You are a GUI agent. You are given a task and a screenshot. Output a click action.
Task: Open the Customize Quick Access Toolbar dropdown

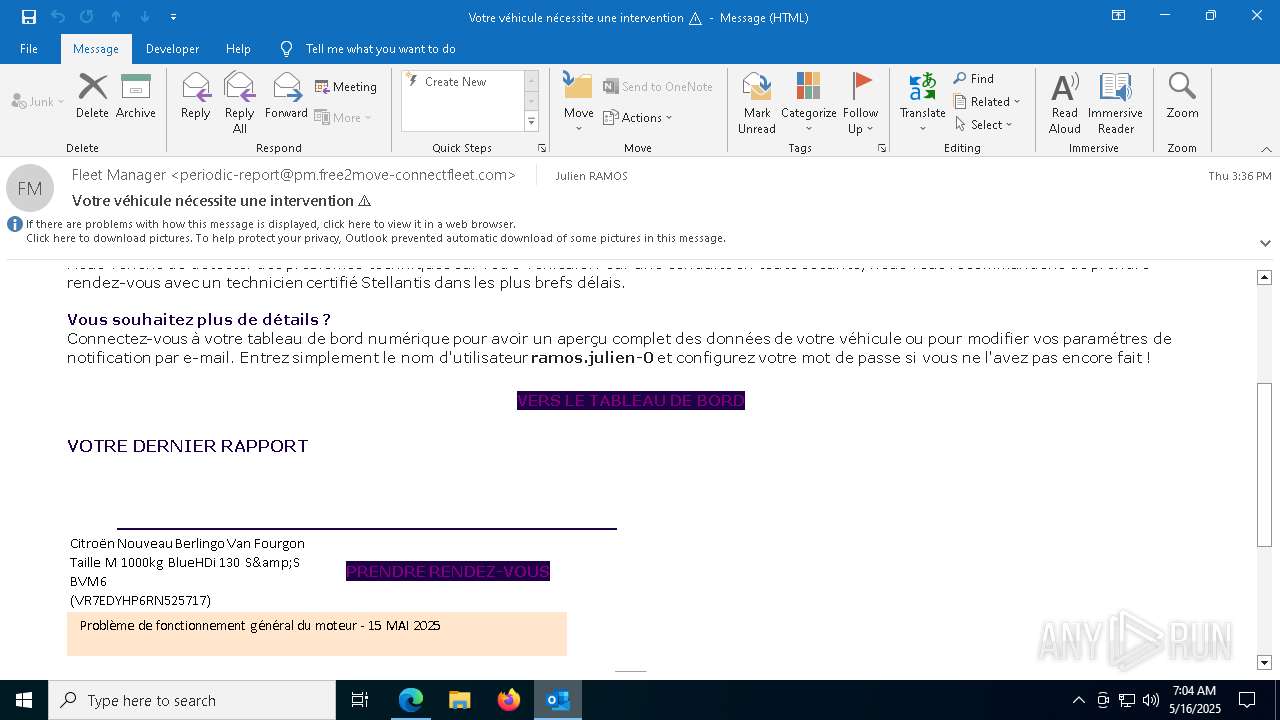(174, 17)
